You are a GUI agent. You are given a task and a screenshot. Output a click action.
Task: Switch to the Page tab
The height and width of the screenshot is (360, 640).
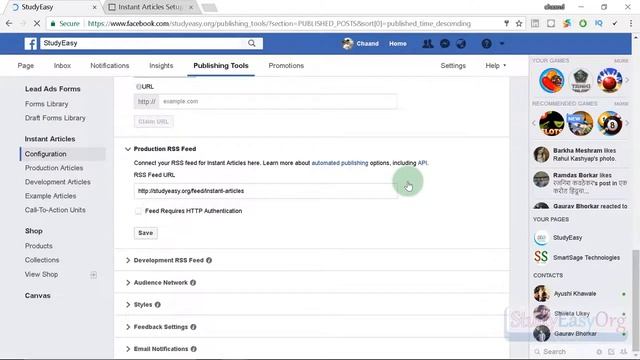(26, 65)
